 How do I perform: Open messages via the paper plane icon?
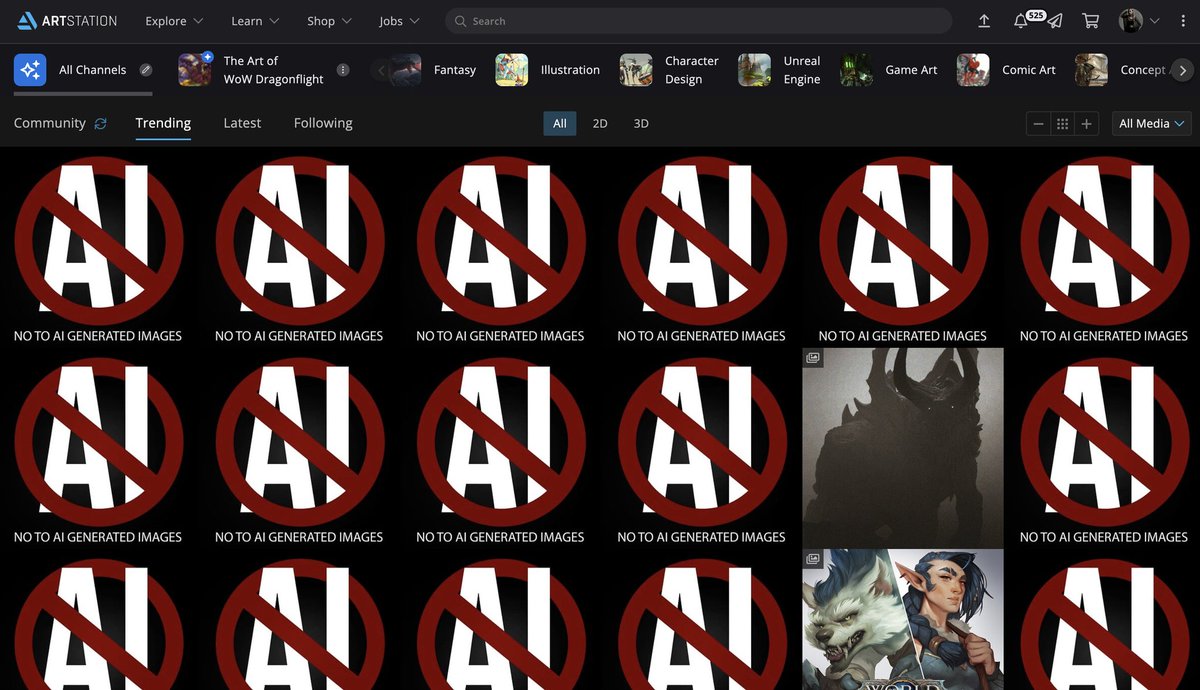pyautogui.click(x=1055, y=21)
